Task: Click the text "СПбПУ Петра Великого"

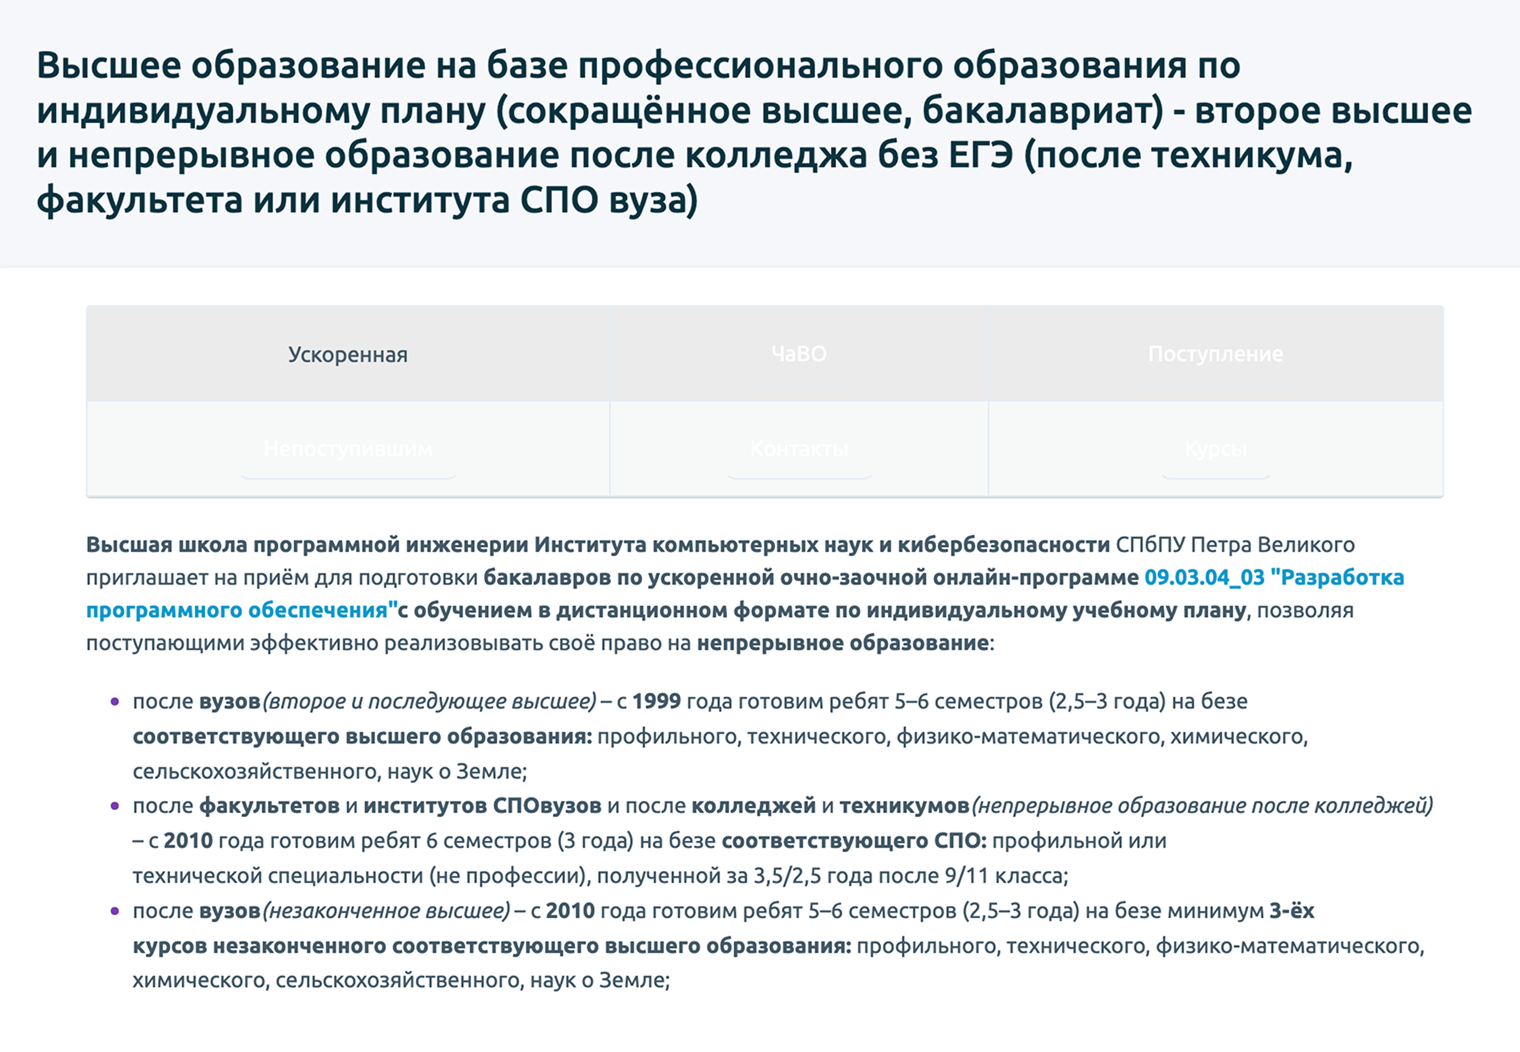Action: point(1235,545)
